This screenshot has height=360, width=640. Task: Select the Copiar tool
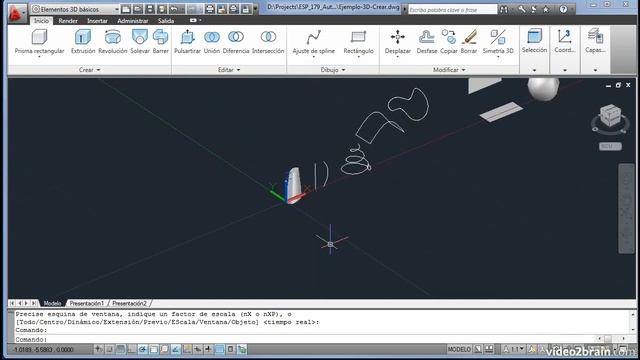pyautogui.click(x=449, y=42)
